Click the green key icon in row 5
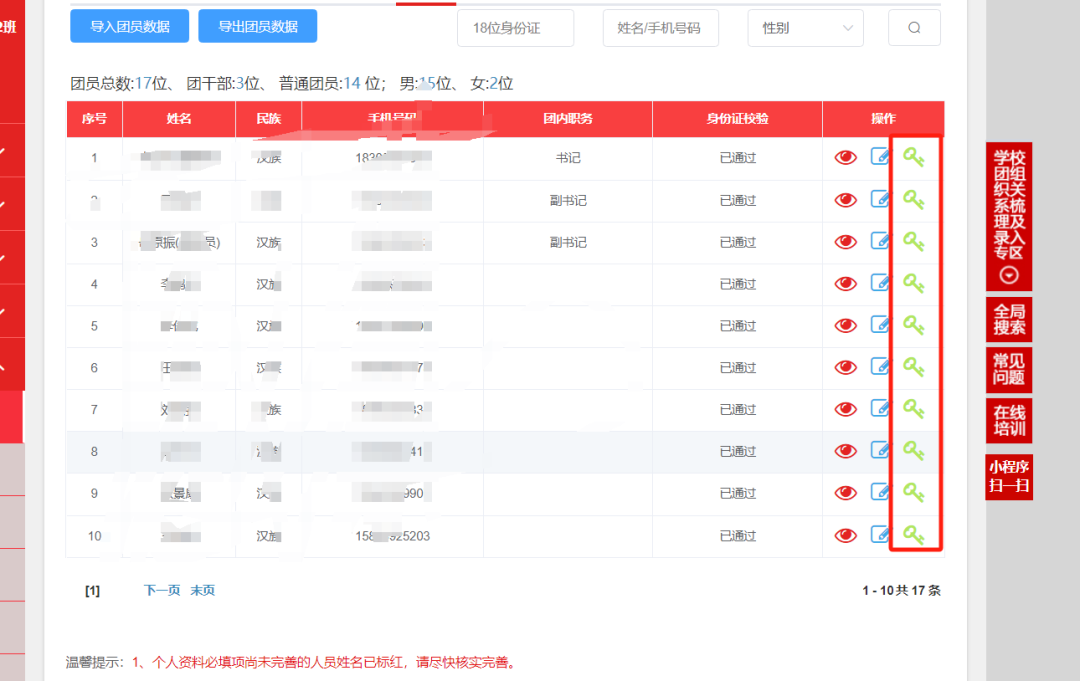Image resolution: width=1080 pixels, height=681 pixels. [914, 325]
